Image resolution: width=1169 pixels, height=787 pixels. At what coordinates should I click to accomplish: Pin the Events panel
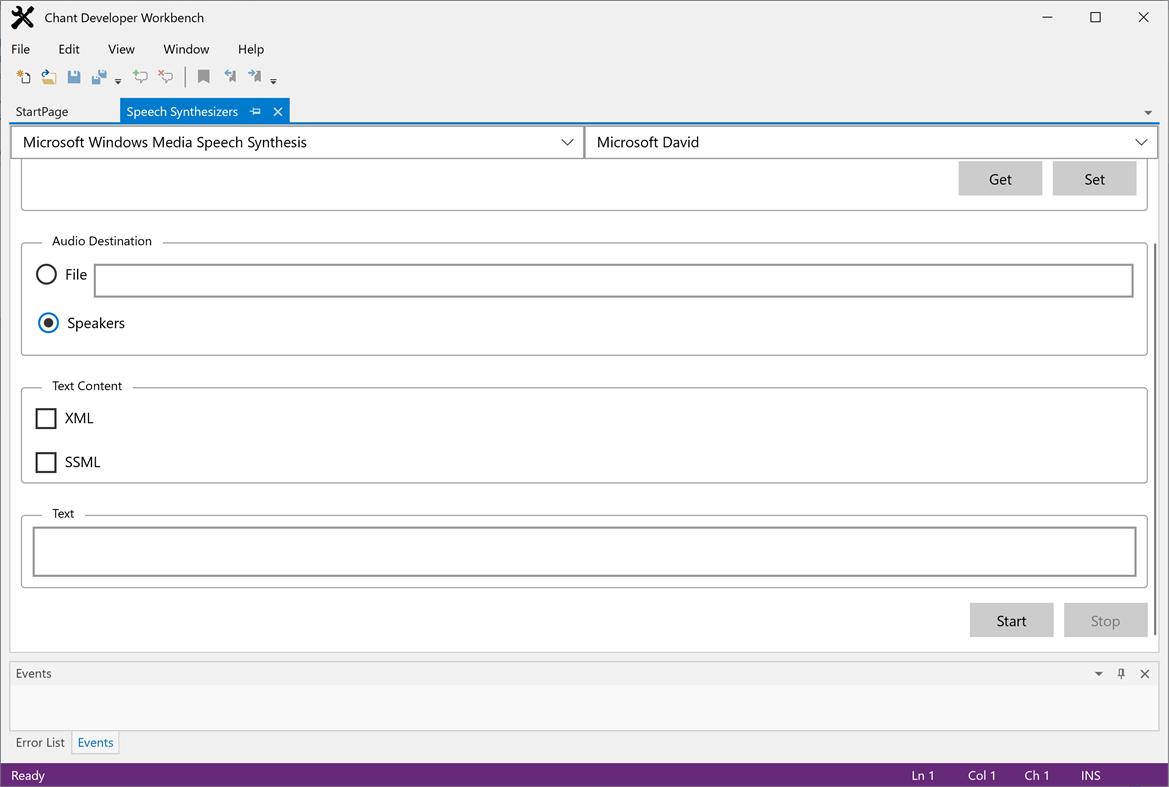(1121, 673)
